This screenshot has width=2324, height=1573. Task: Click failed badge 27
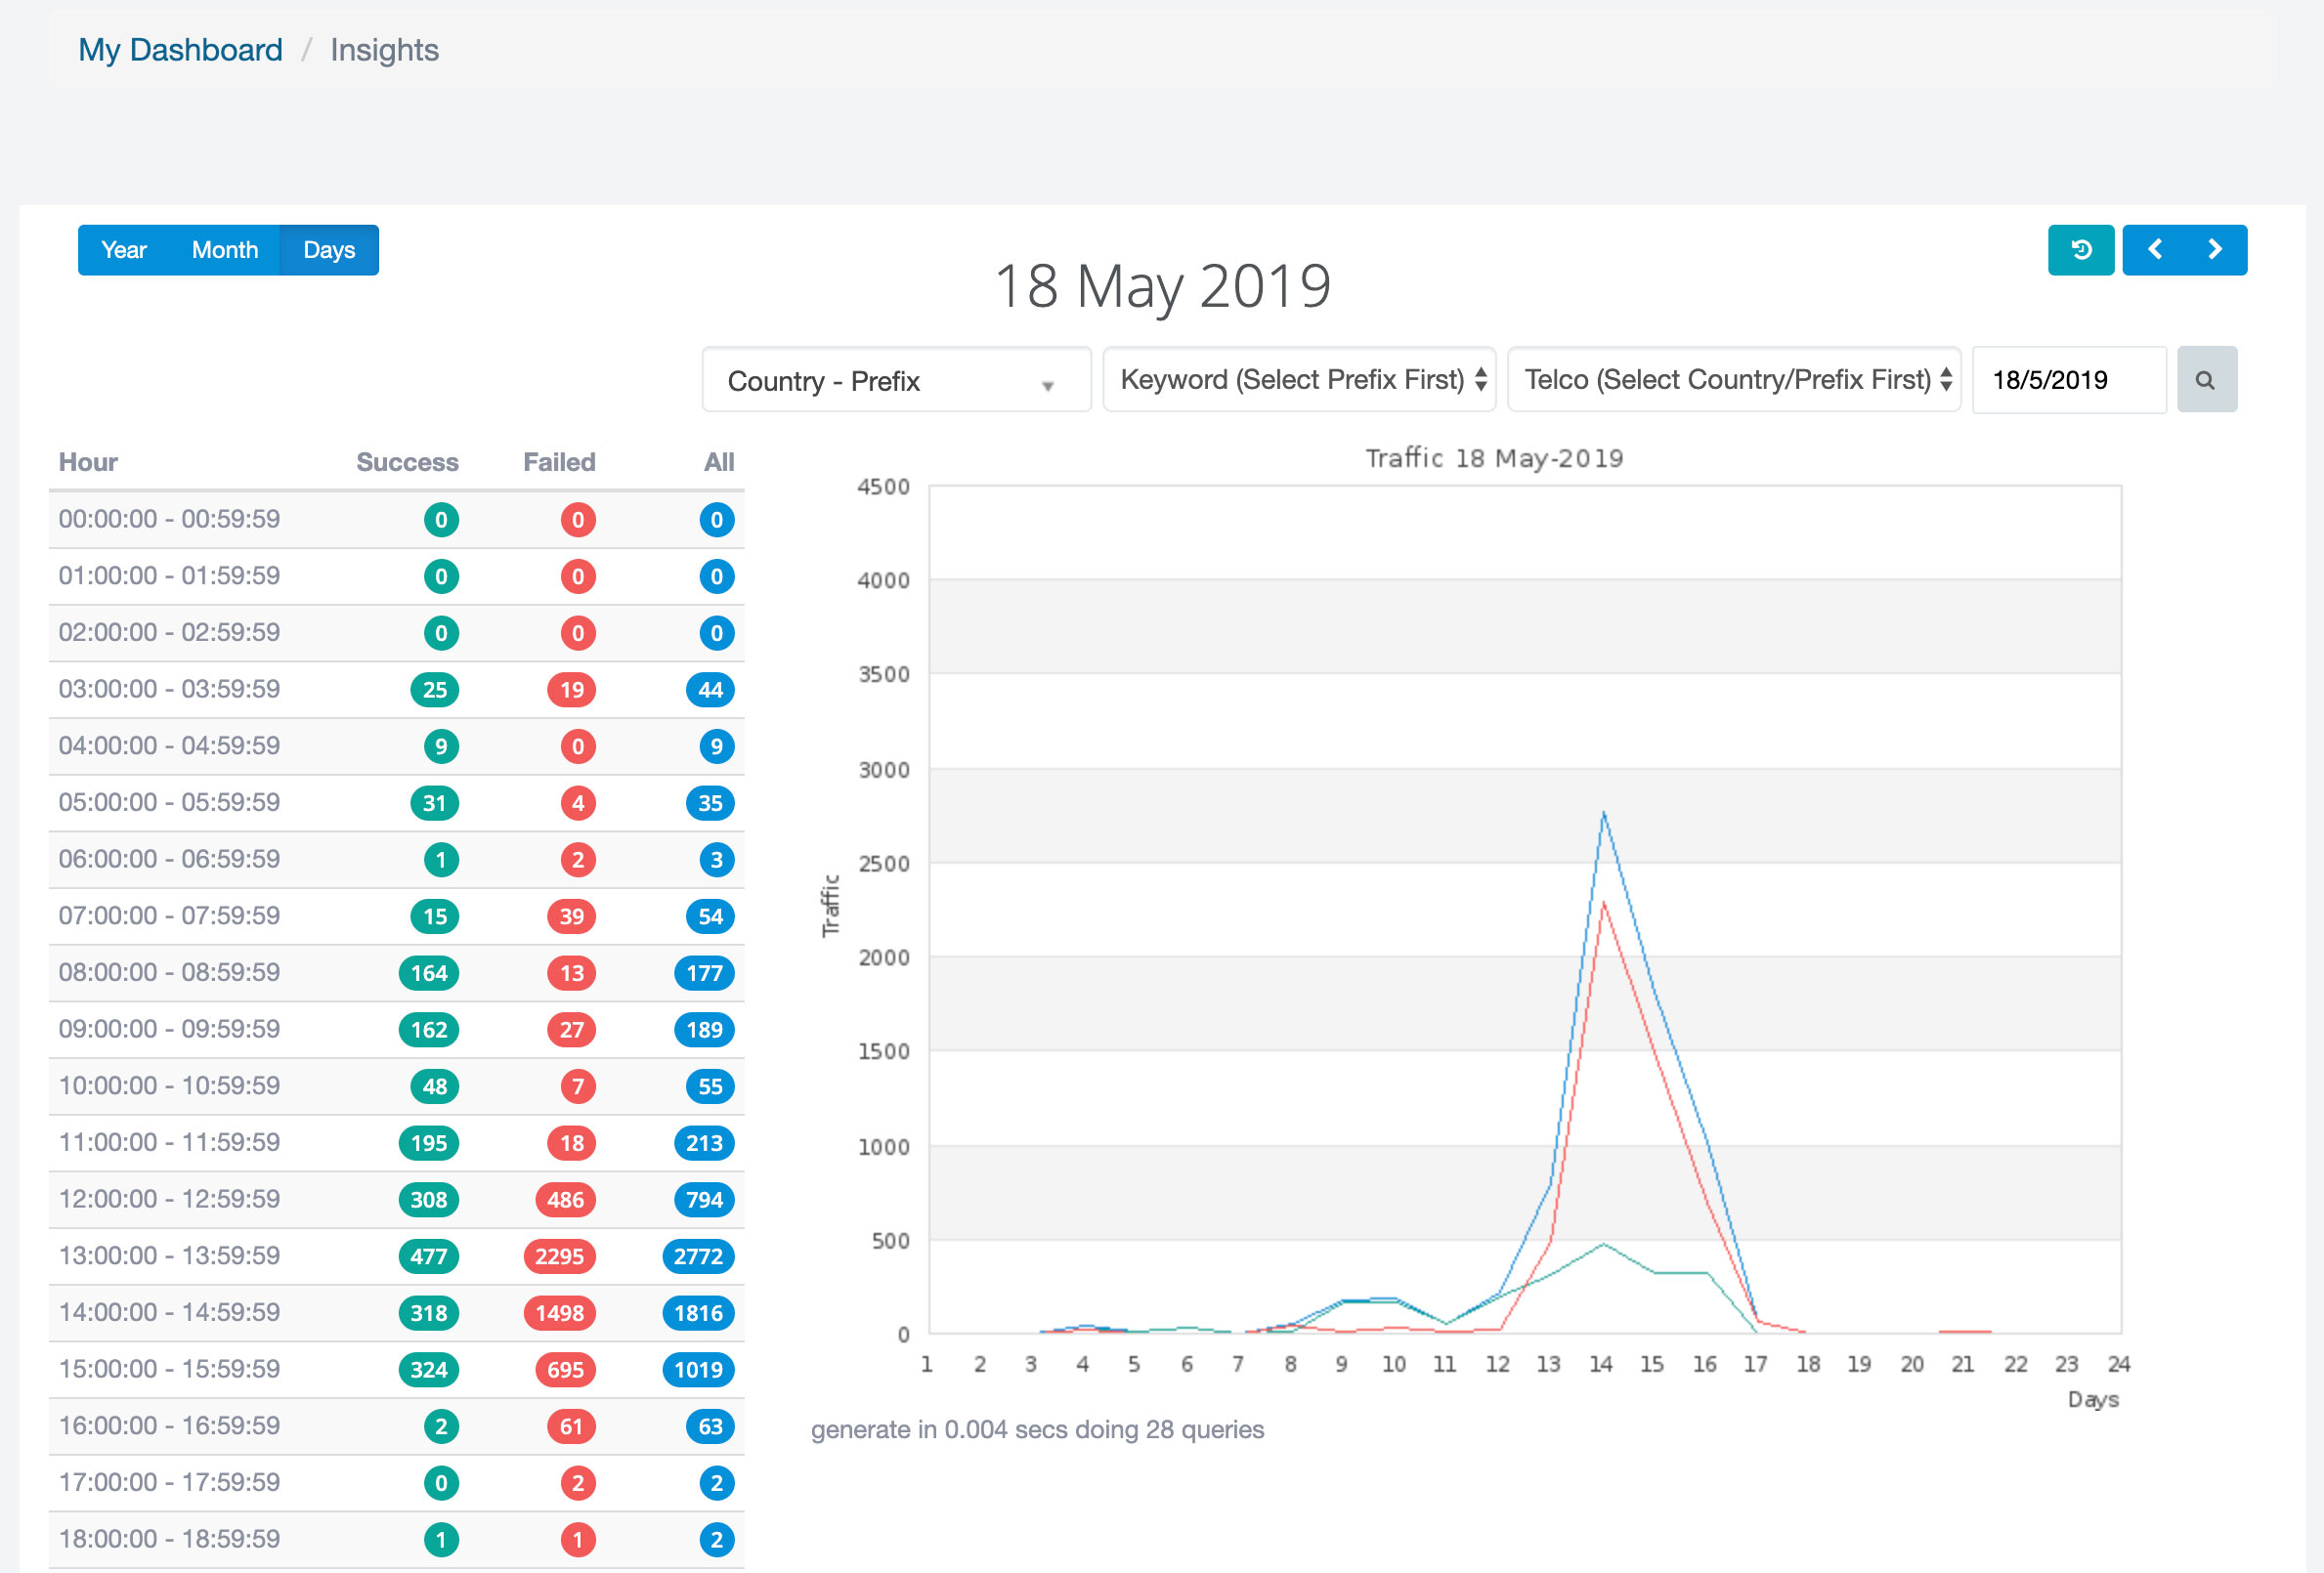pos(572,1030)
